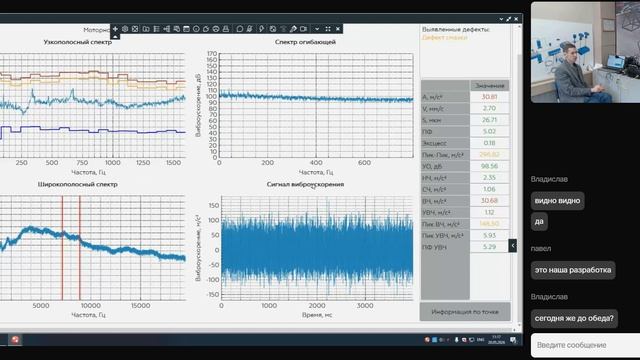Screen dimensions: 640x360
Task: Click the 'Дефект смазки' detected defect text
Action: point(444,37)
